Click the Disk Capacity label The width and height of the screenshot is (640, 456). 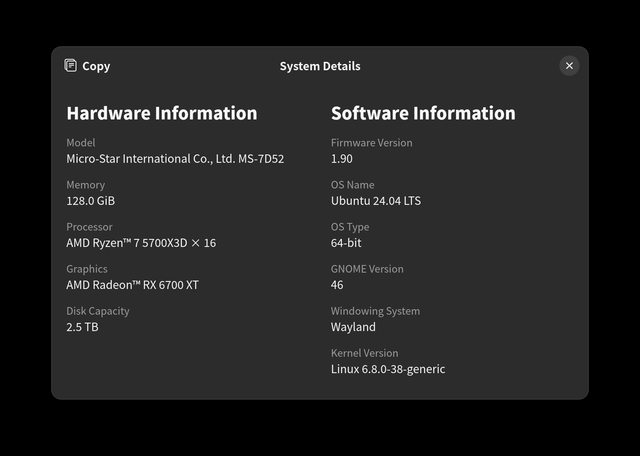98,311
